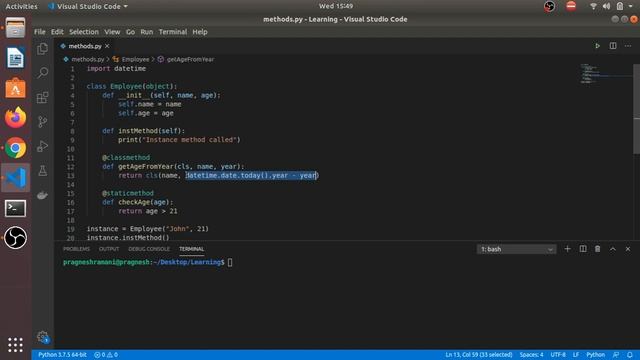Open Files manager from the dock

[x=16, y=28]
